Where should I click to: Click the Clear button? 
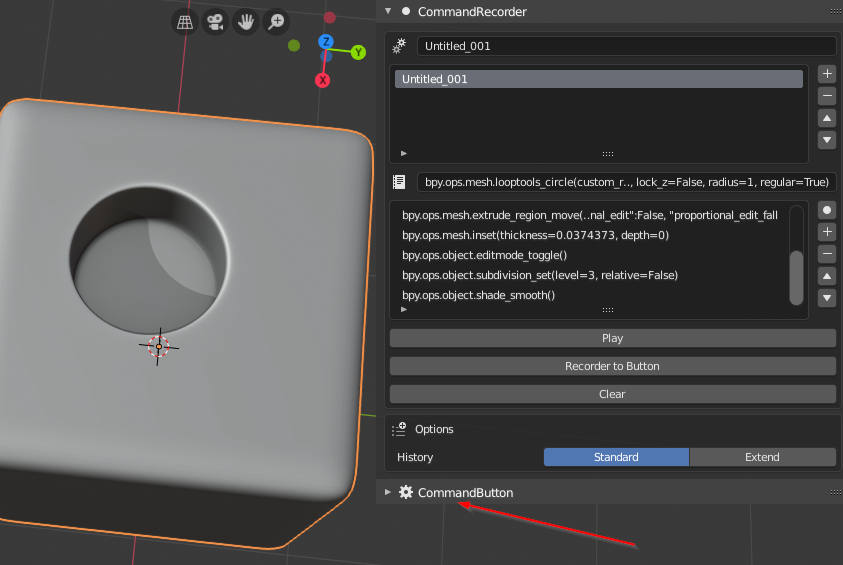[612, 394]
